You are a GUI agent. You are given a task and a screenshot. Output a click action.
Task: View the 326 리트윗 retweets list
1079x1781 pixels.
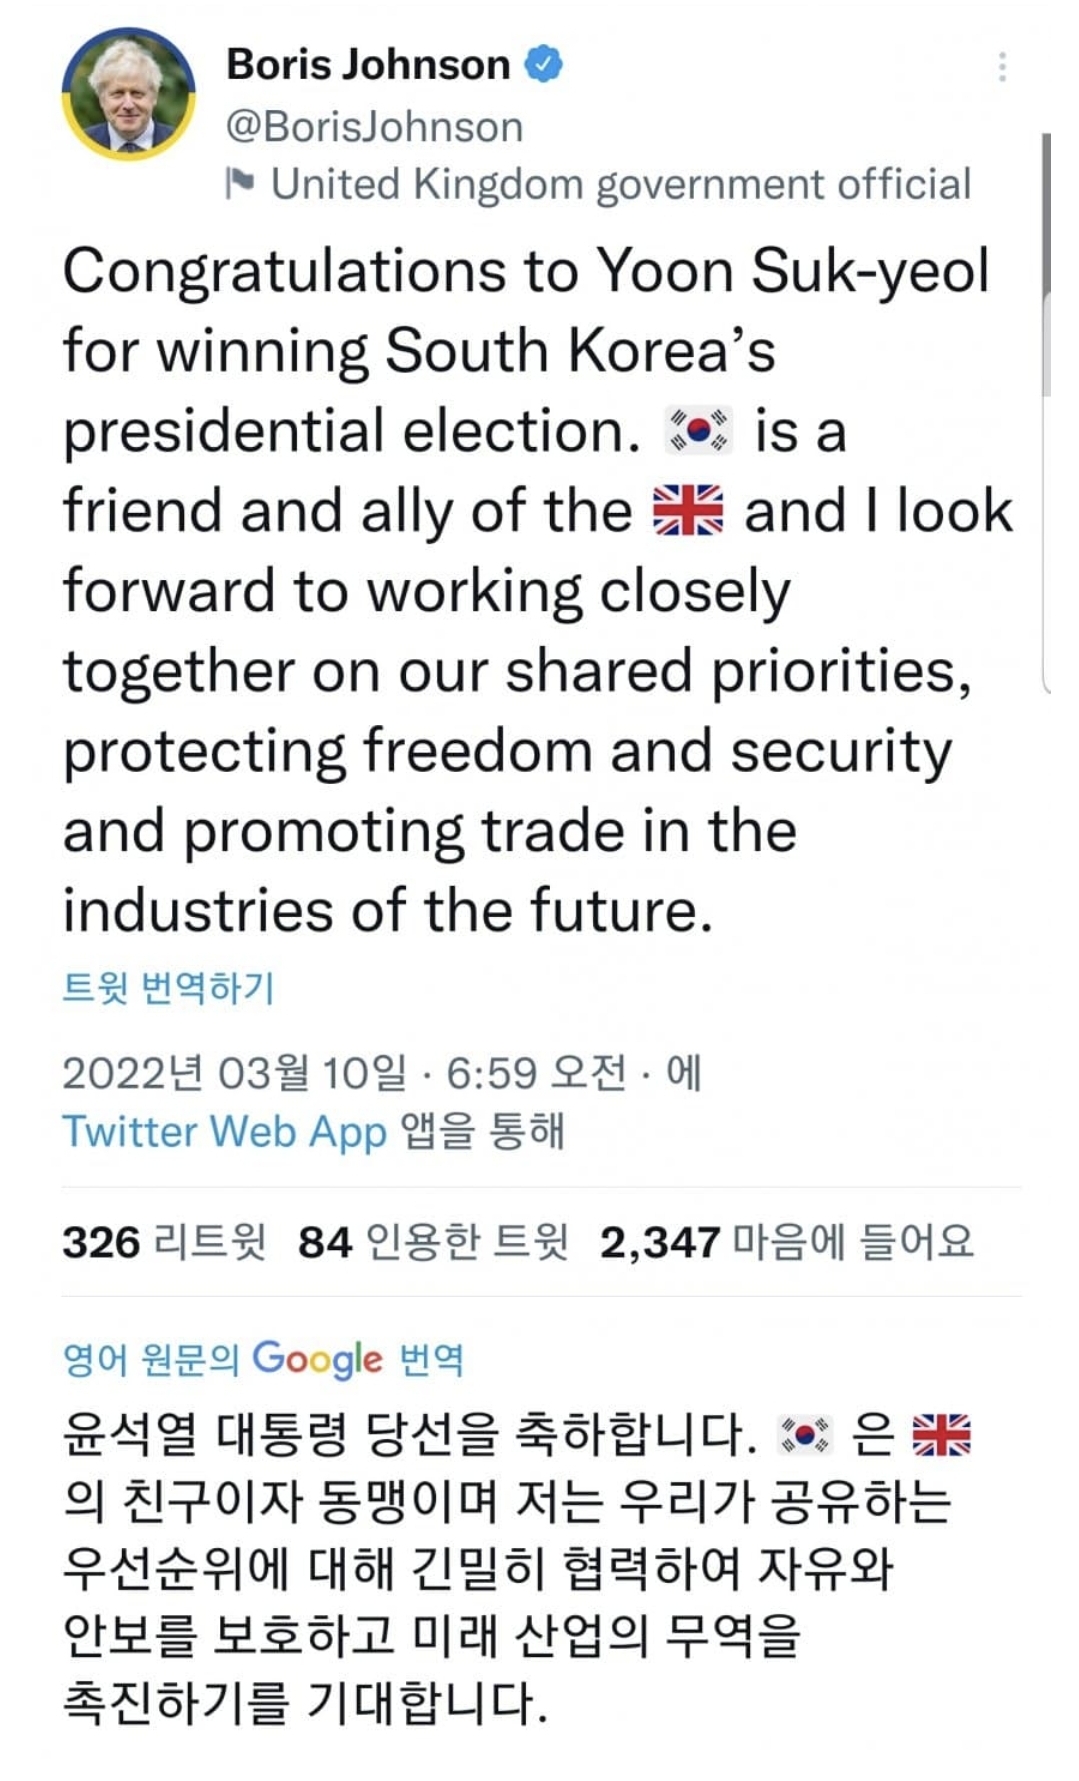(x=164, y=1242)
